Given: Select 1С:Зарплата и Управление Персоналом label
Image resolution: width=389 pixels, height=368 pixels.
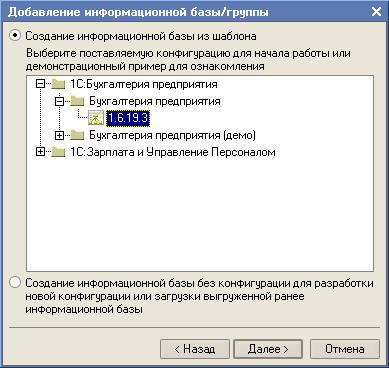Looking at the screenshot, I should pos(173,152).
